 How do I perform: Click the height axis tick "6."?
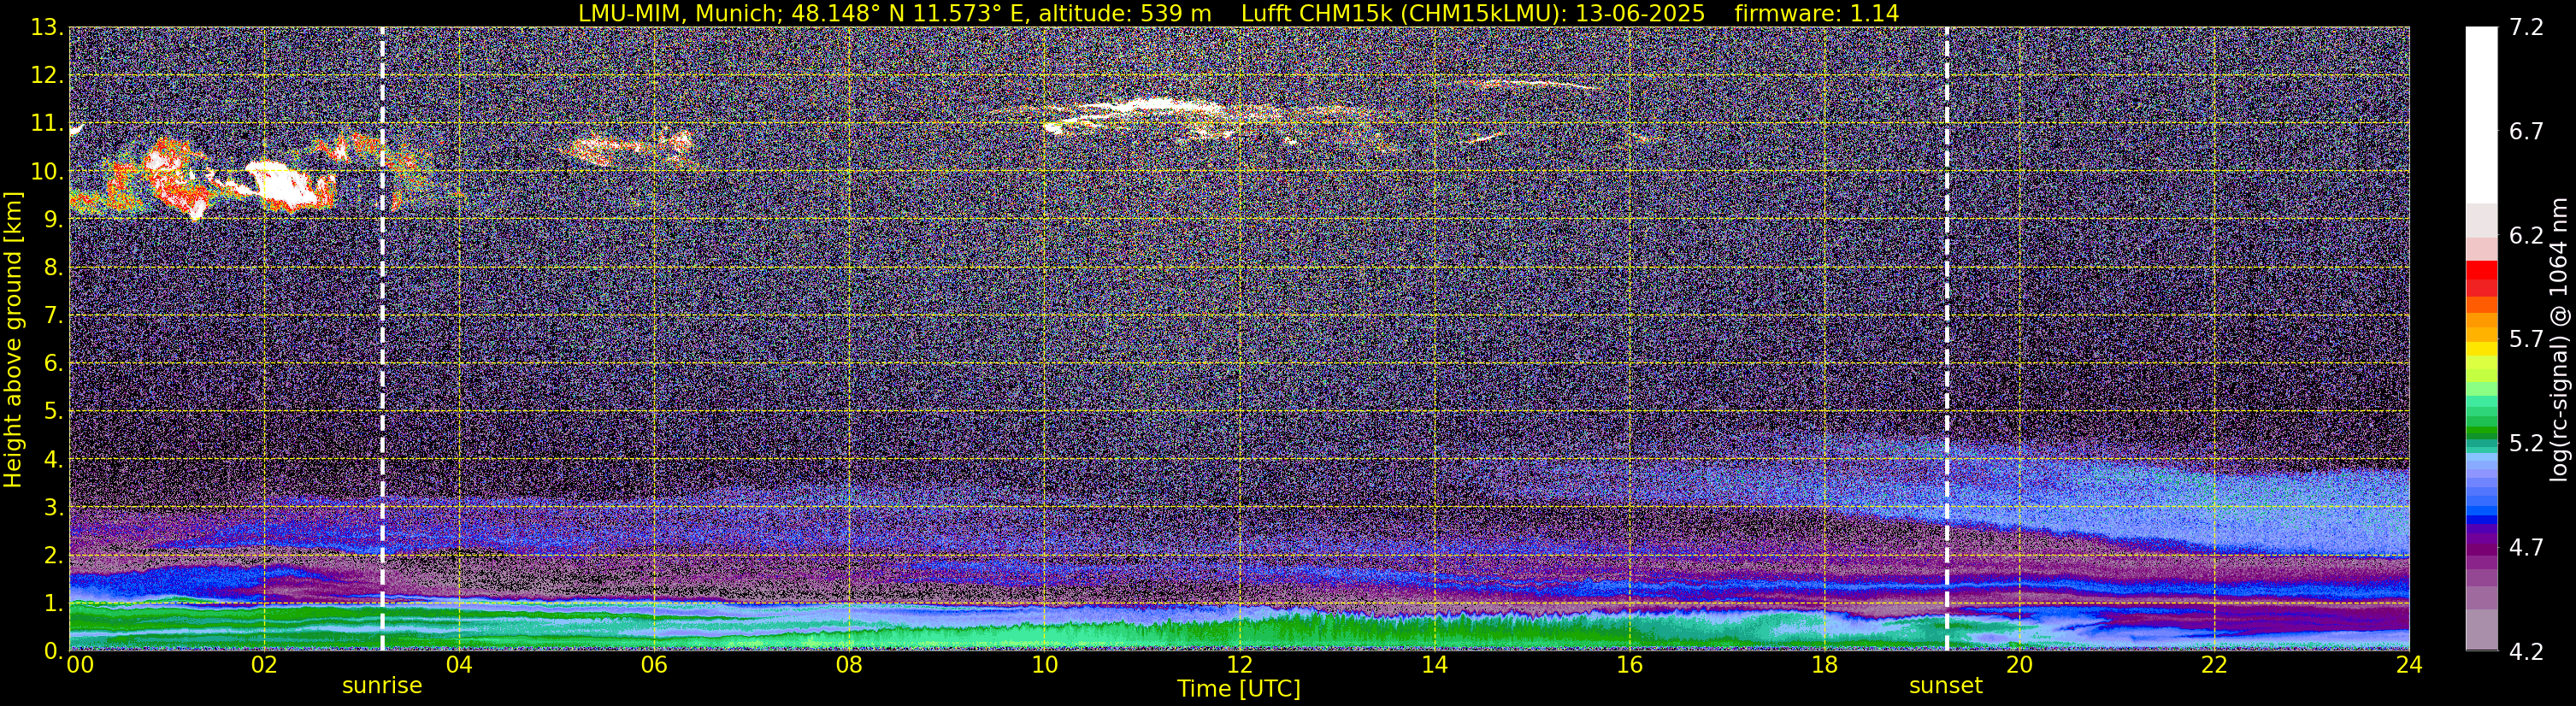54,363
